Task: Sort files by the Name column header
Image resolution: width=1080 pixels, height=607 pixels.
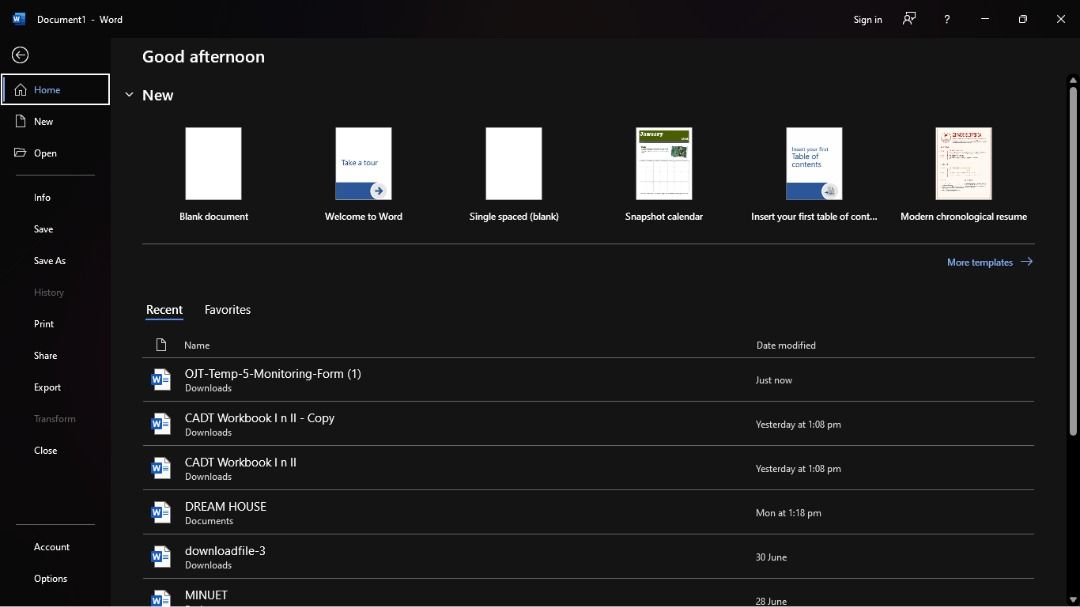Action: point(197,345)
